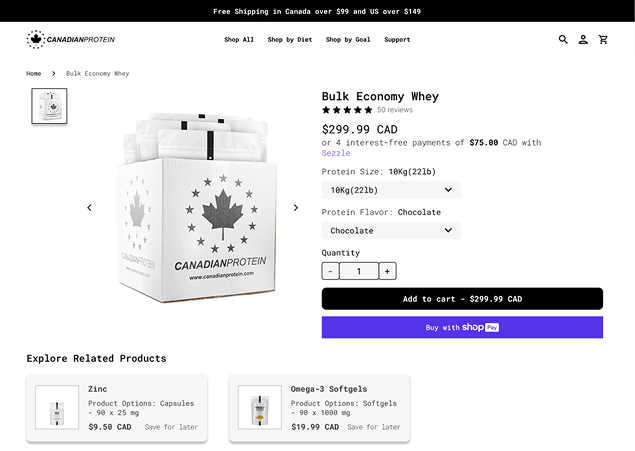Screen dimensions: 635x451
Task: Open the Shop by Goal menu
Action: [348, 40]
